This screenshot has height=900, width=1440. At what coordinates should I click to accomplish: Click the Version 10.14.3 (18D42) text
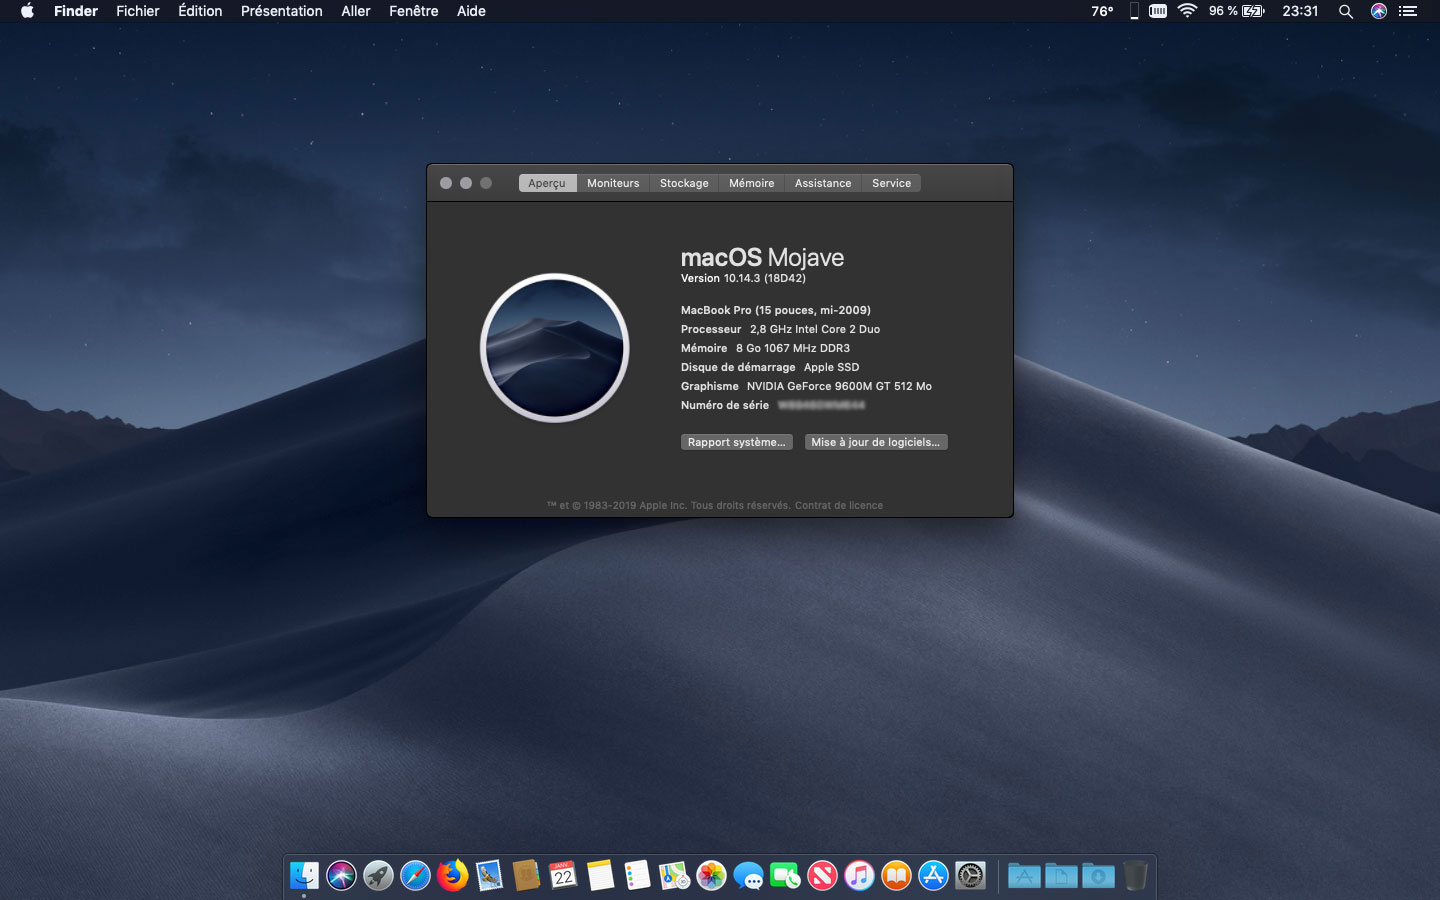click(x=743, y=278)
